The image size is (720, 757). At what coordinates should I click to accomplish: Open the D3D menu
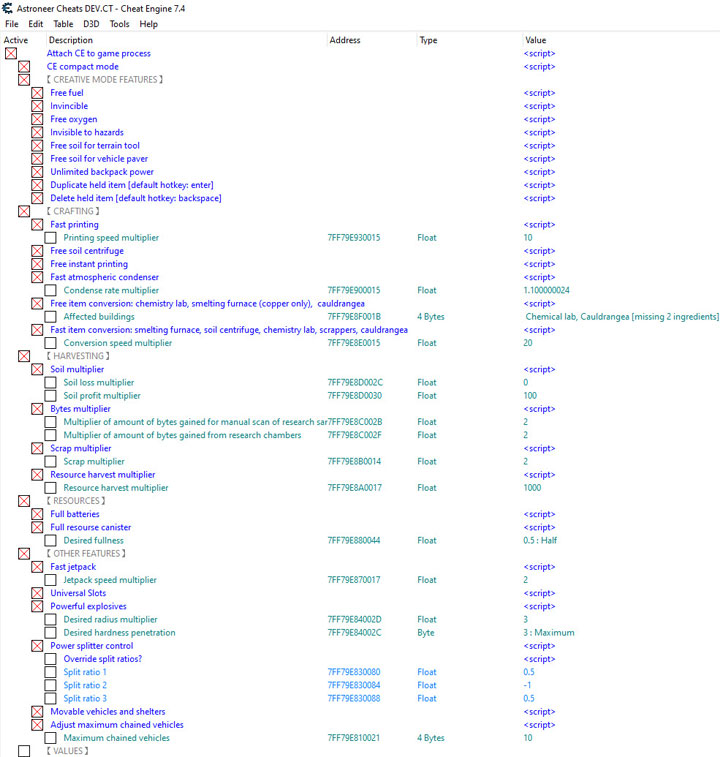(91, 24)
